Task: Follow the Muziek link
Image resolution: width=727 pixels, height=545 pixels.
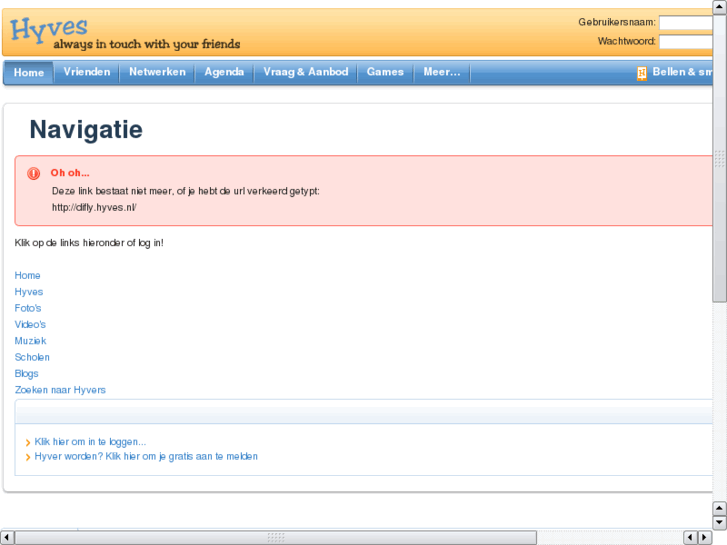Action: click(x=31, y=341)
